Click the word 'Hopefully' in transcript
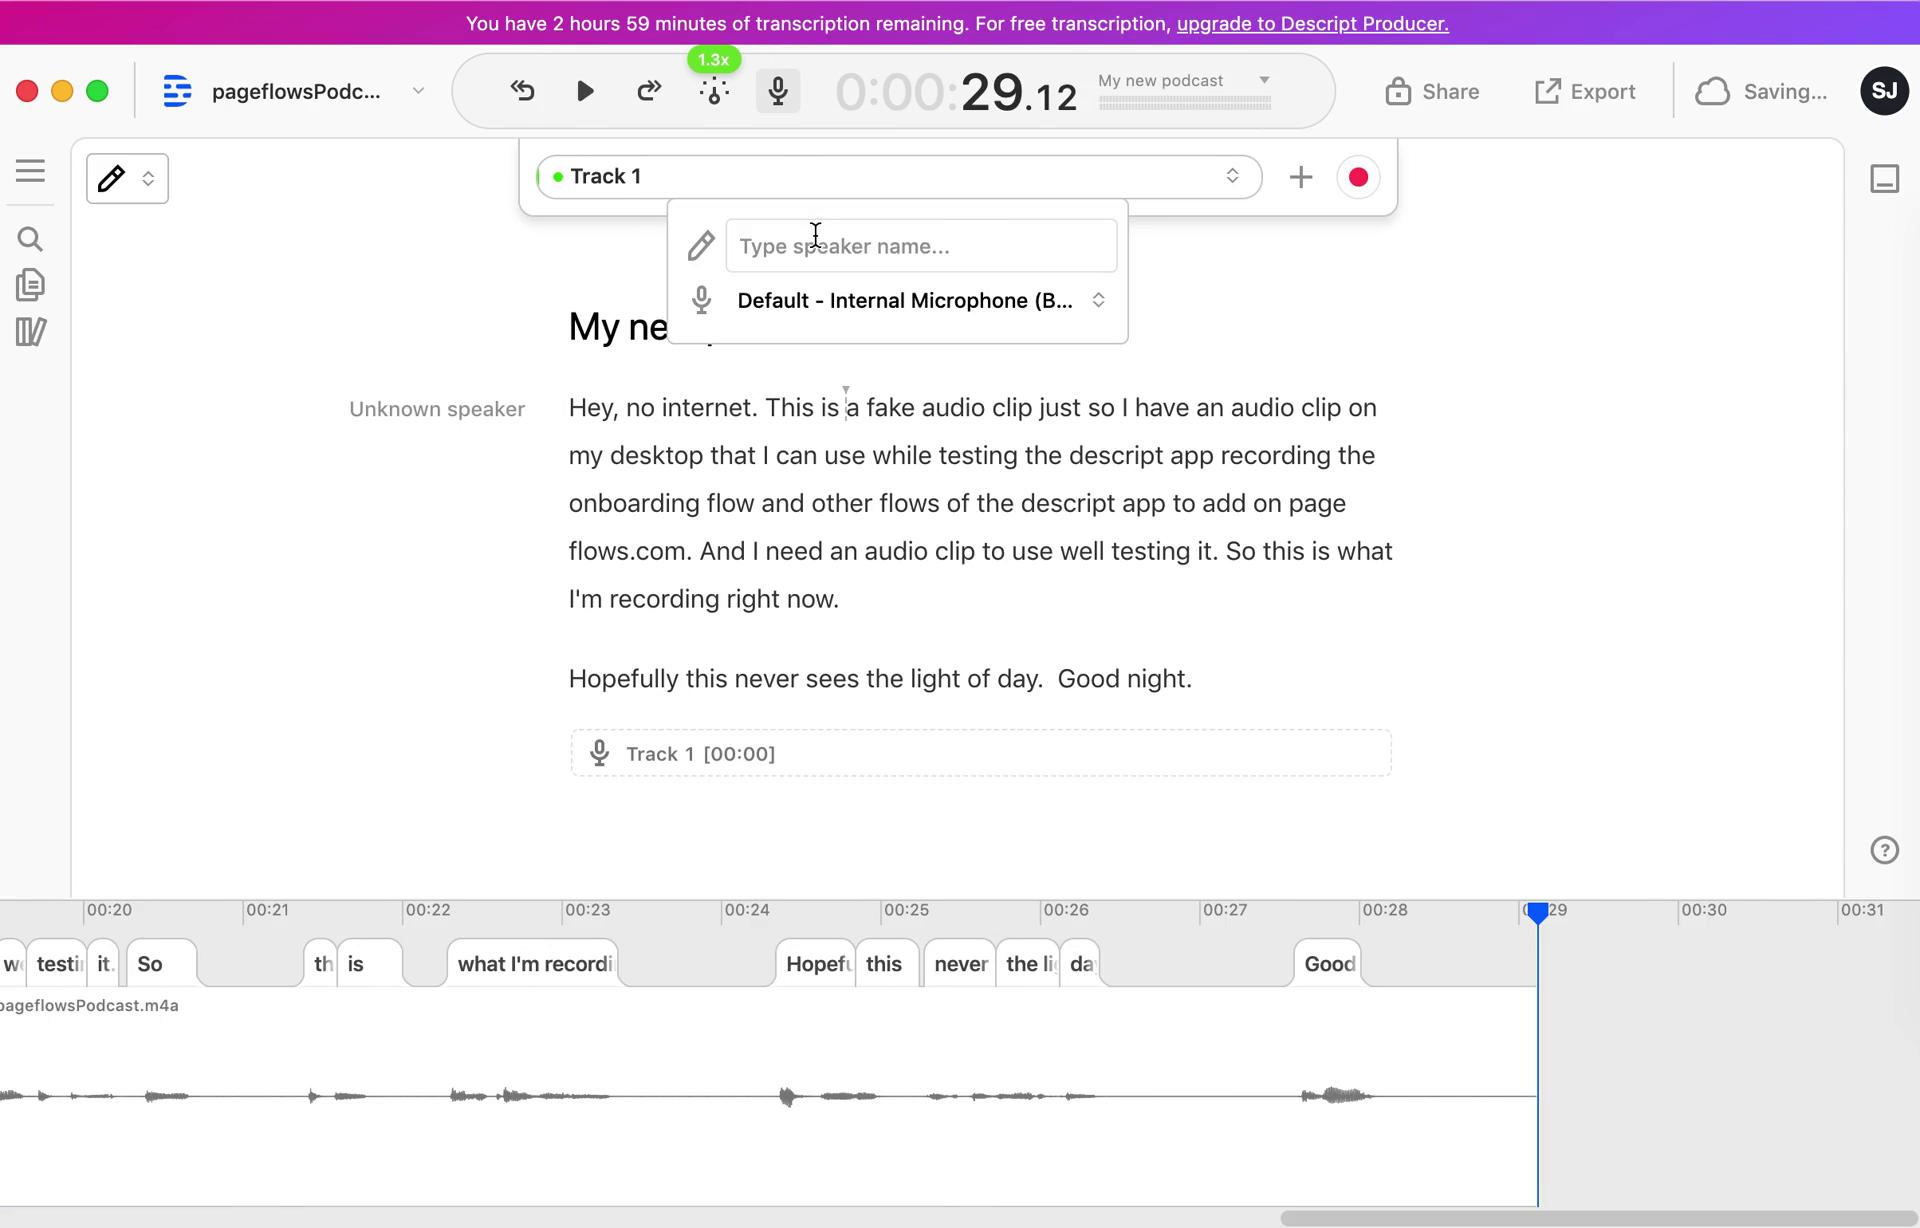The image size is (1920, 1228). [x=624, y=679]
